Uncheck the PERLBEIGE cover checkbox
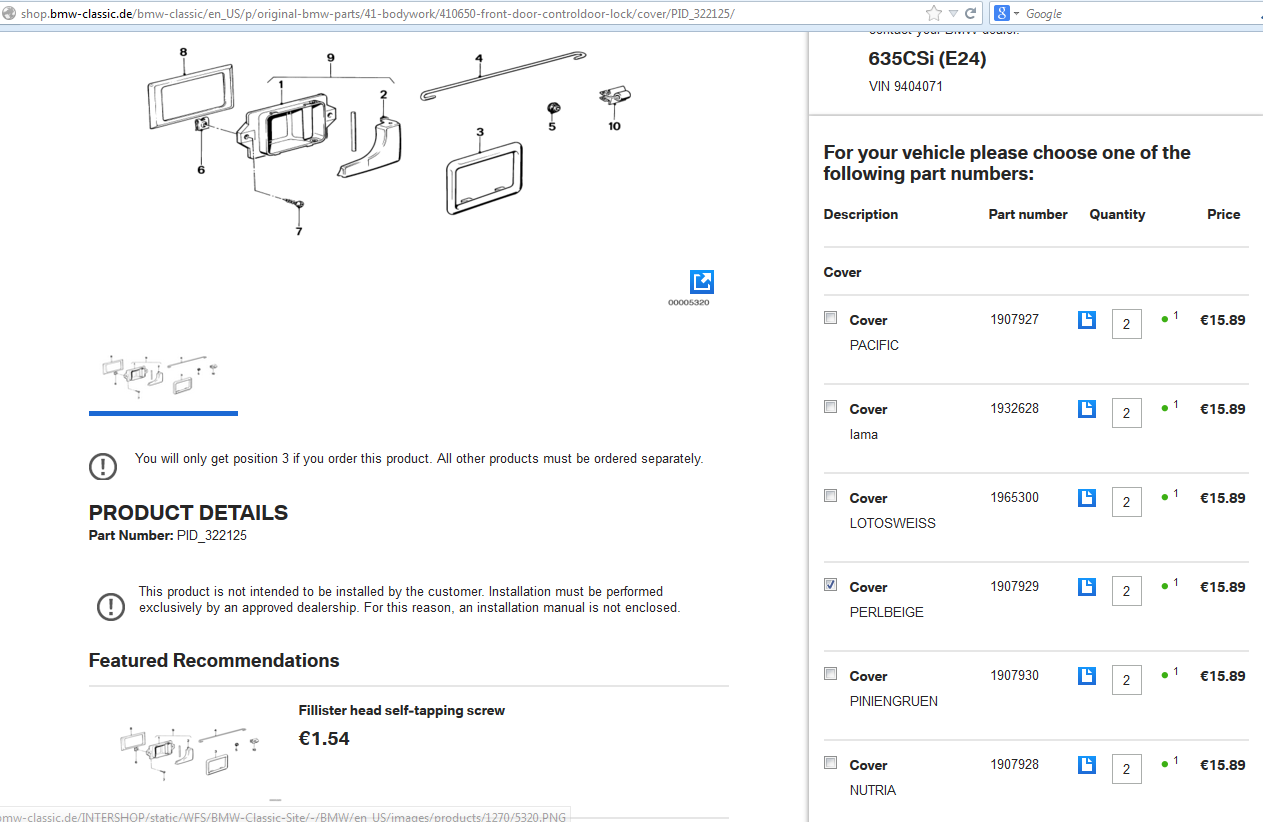1263x822 pixels. [x=830, y=585]
